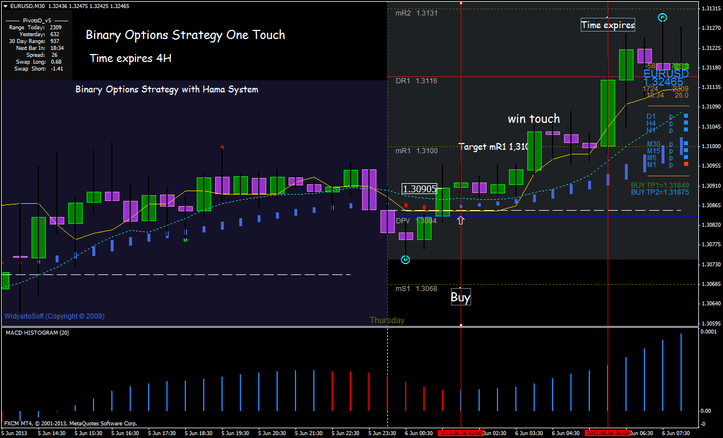Click the blue 1.32465 price readout
Screen dimensions: 723x438
663,82
